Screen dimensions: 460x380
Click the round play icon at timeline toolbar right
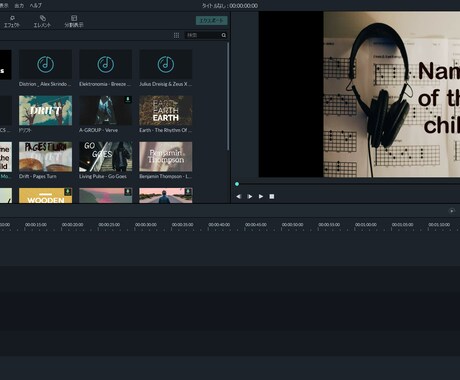[452, 211]
